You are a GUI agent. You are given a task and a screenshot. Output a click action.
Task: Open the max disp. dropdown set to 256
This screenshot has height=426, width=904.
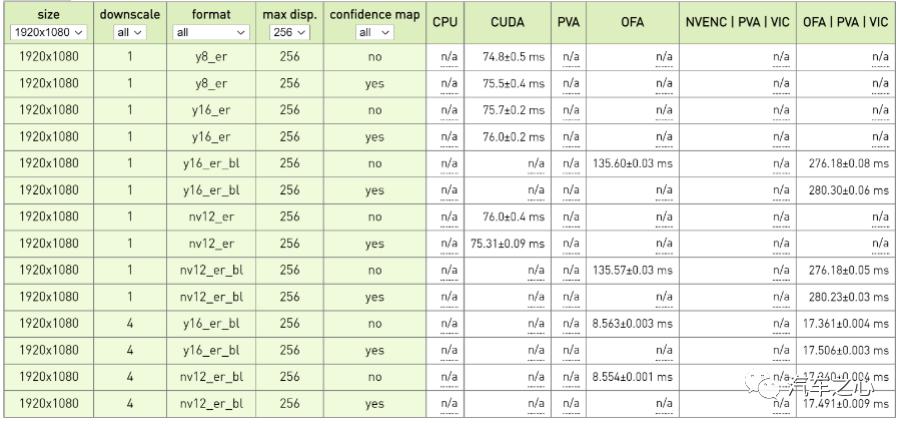pyautogui.click(x=289, y=32)
